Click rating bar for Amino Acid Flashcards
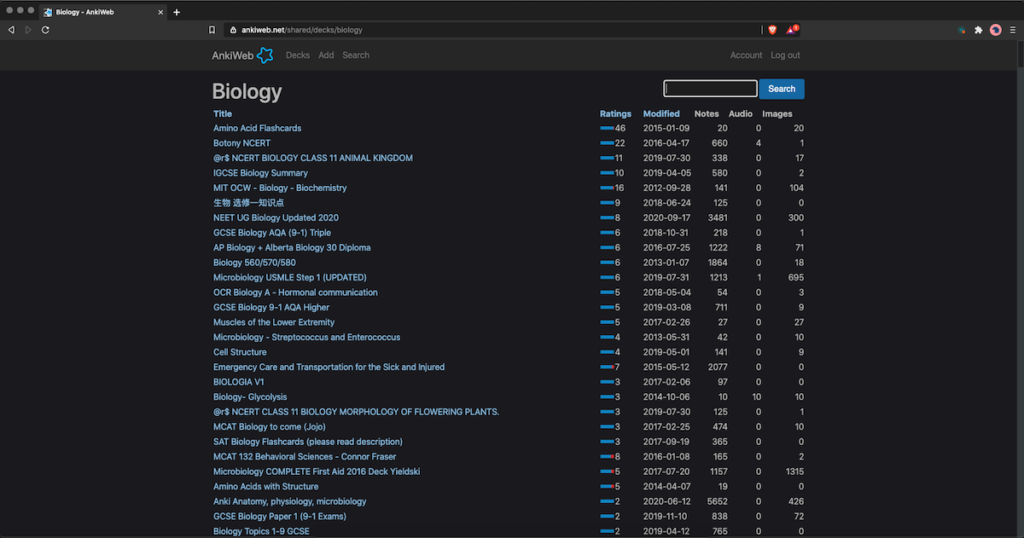This screenshot has width=1024, height=538. [x=607, y=129]
